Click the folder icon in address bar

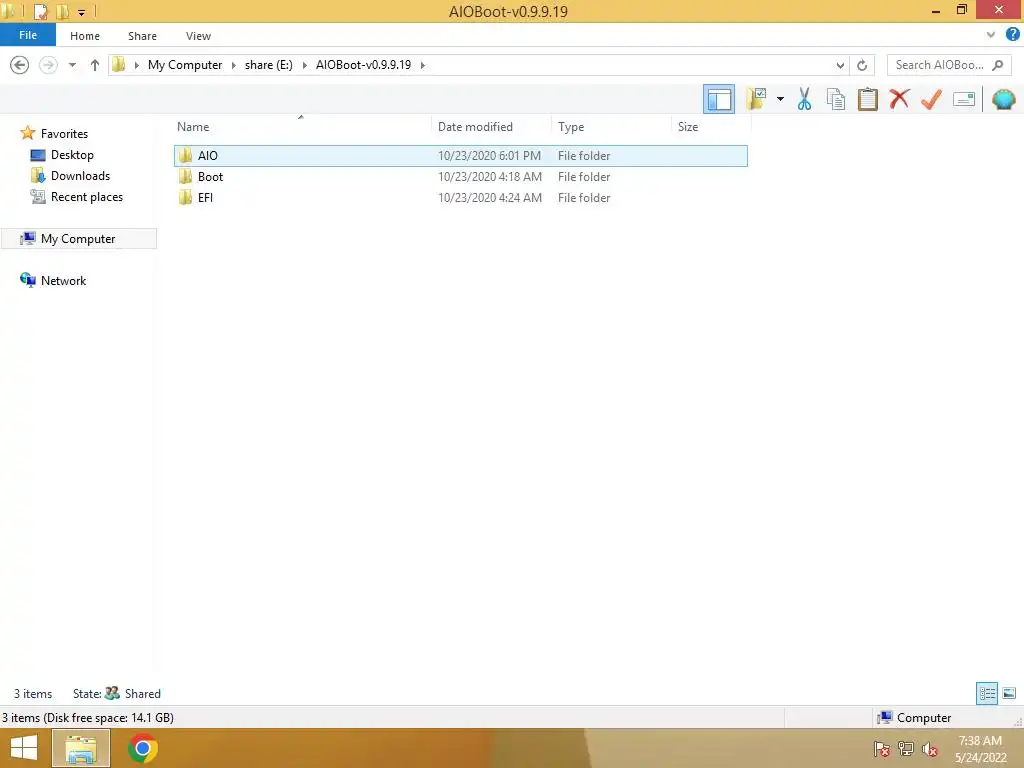pos(119,65)
